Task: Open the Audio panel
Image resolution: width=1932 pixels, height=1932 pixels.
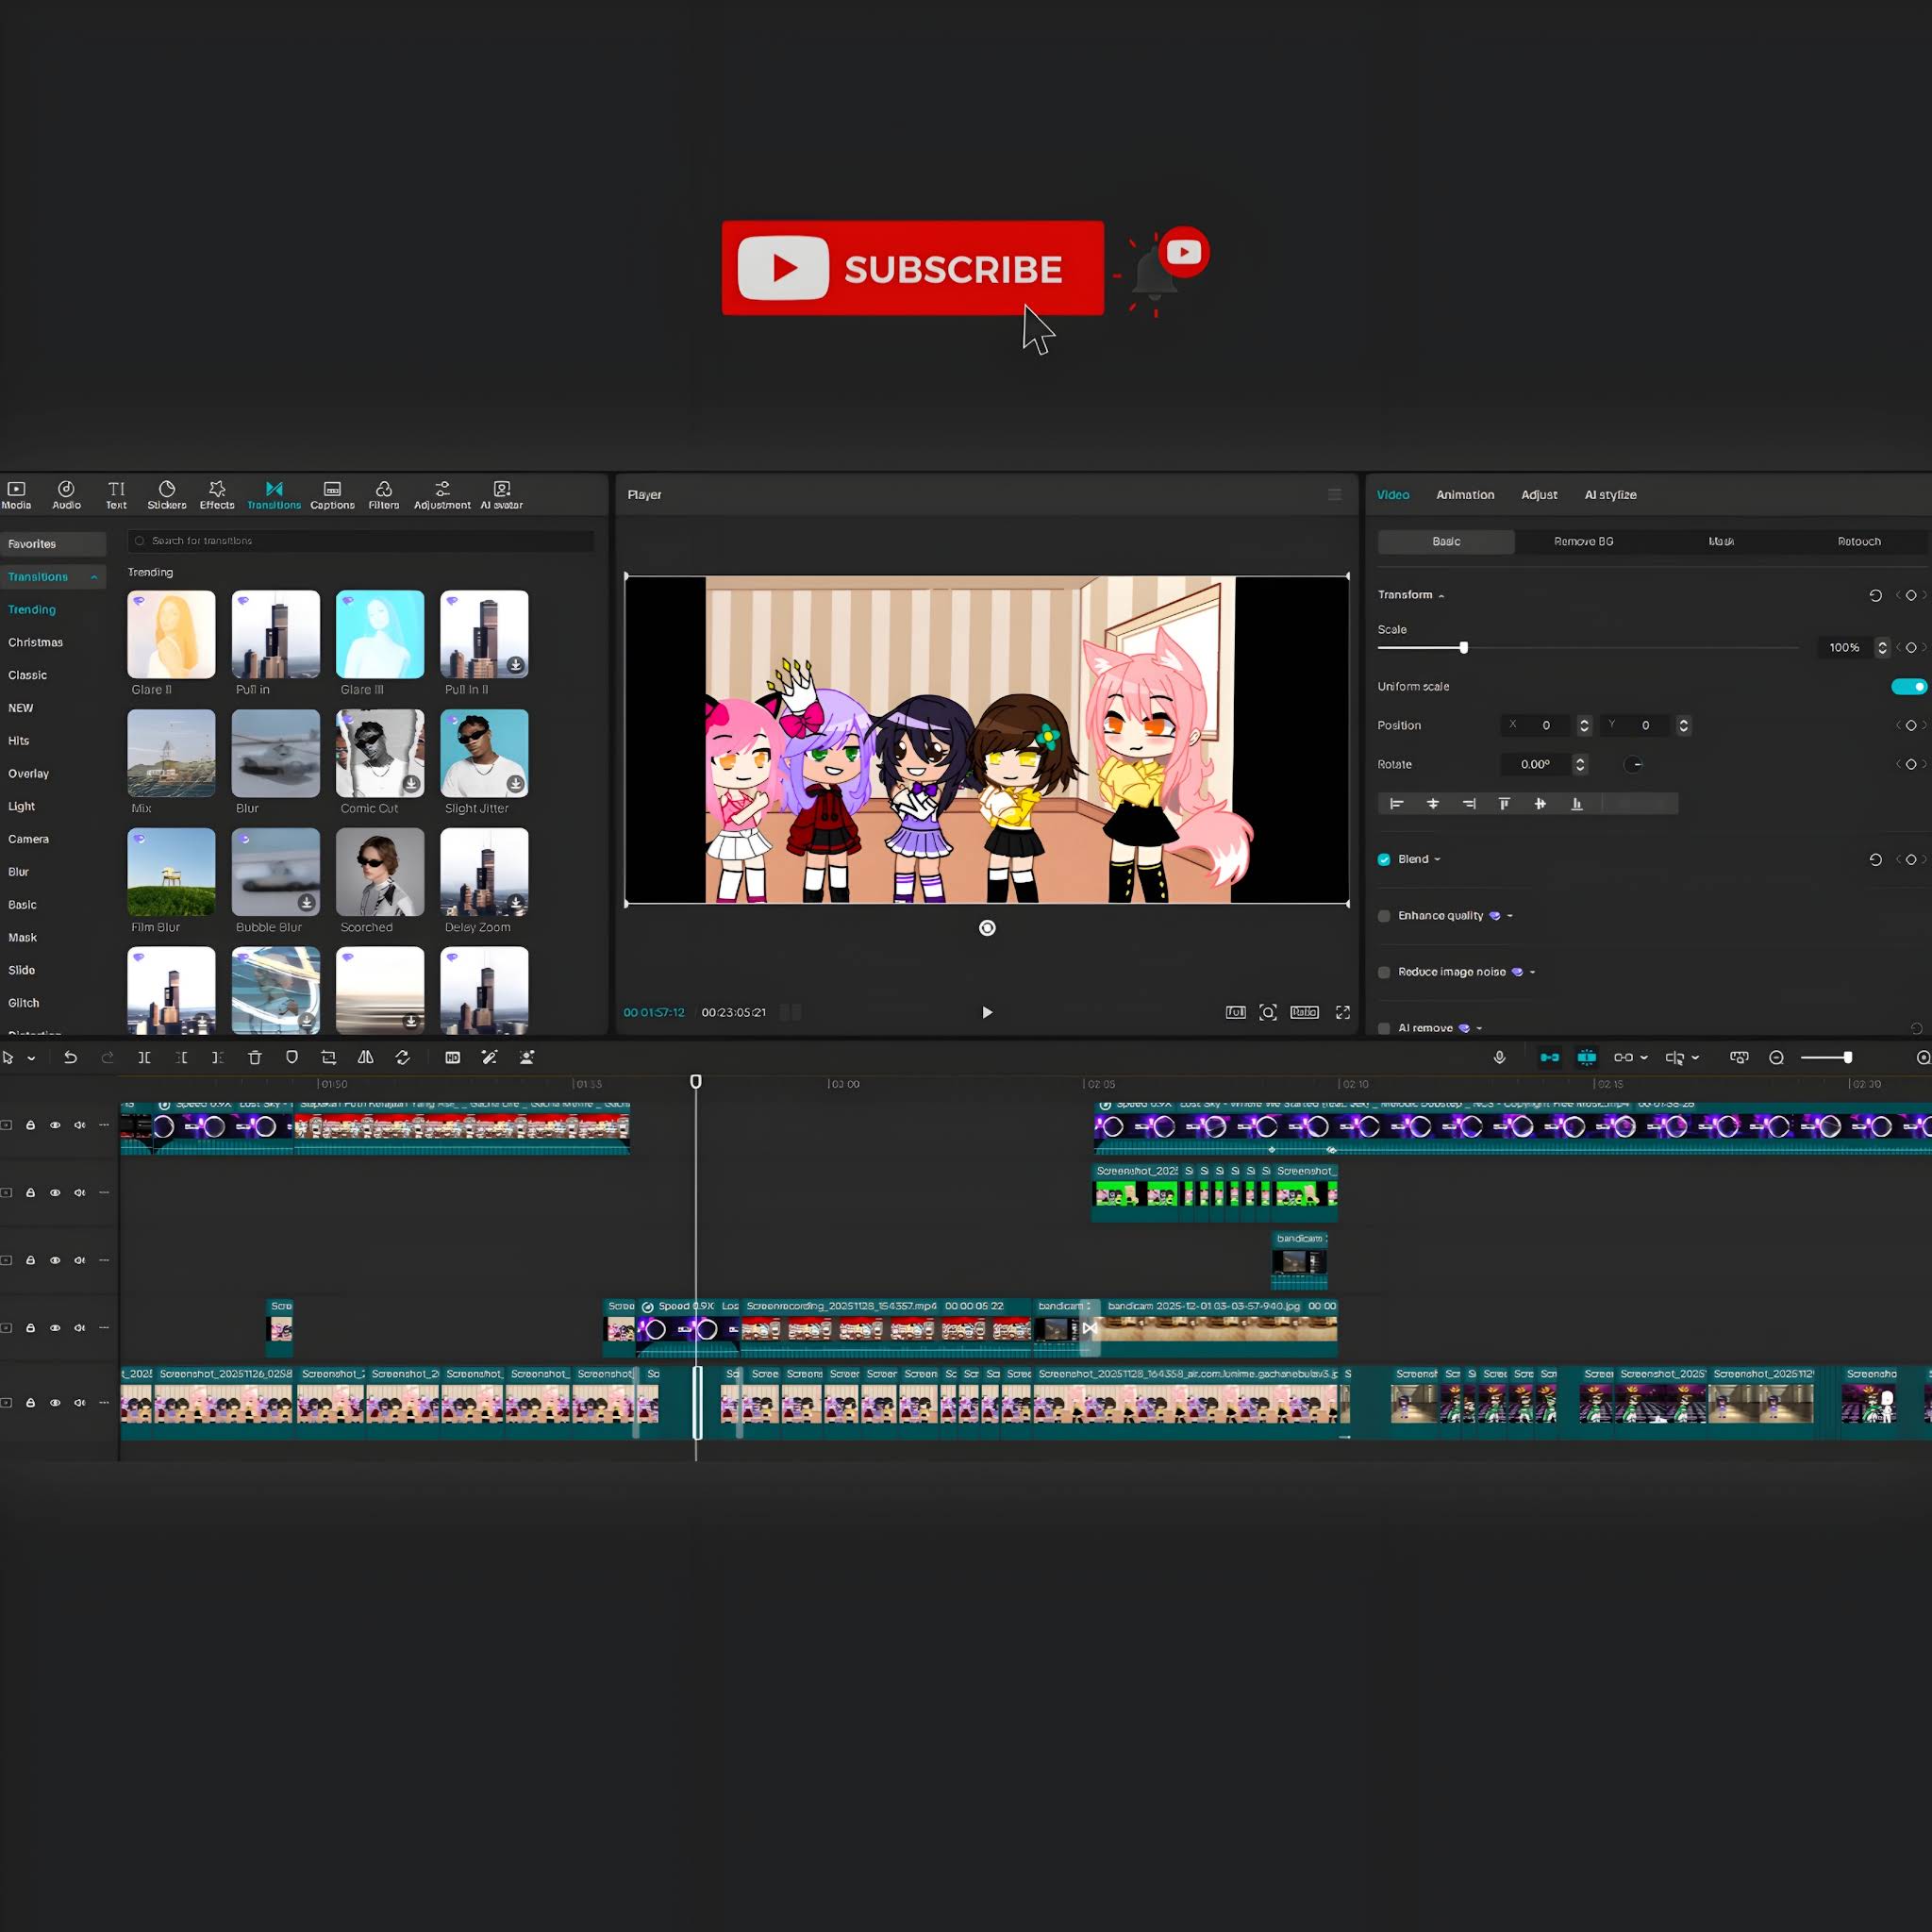Action: pos(66,495)
